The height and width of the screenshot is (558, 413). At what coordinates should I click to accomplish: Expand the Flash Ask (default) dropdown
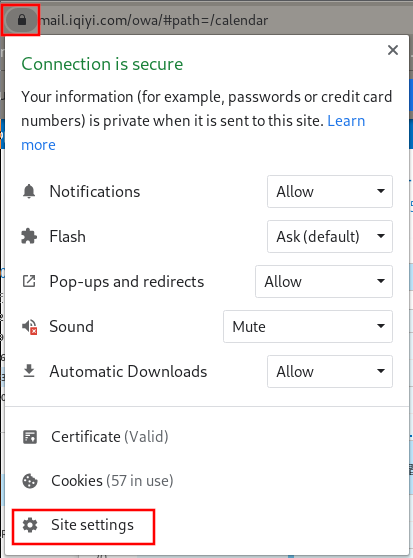tap(330, 236)
